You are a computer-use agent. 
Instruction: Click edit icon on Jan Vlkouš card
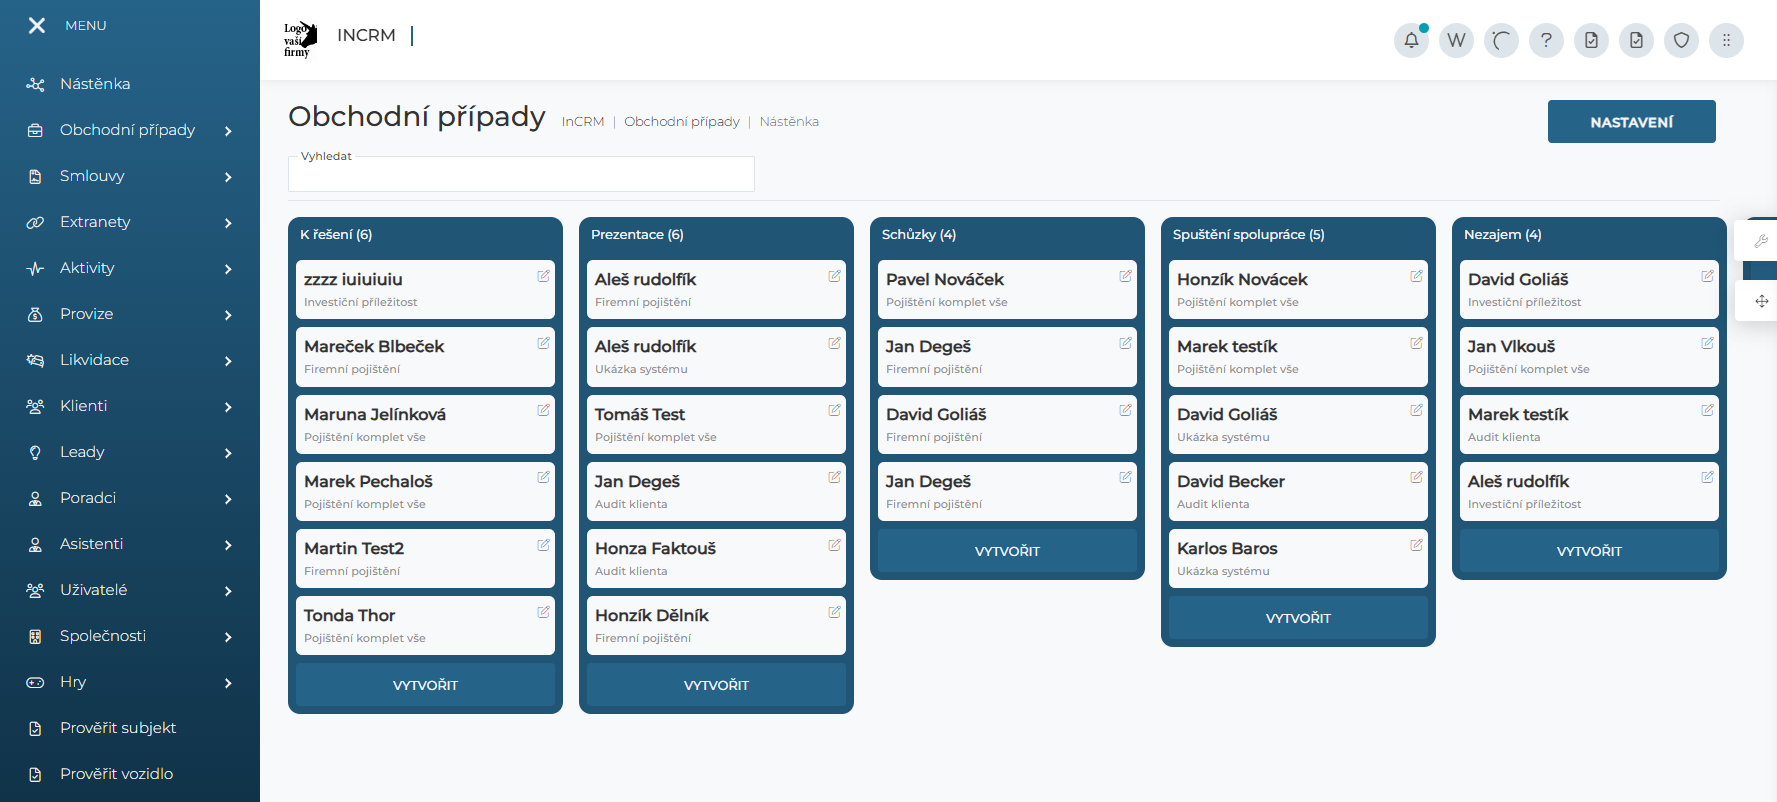click(x=1707, y=343)
